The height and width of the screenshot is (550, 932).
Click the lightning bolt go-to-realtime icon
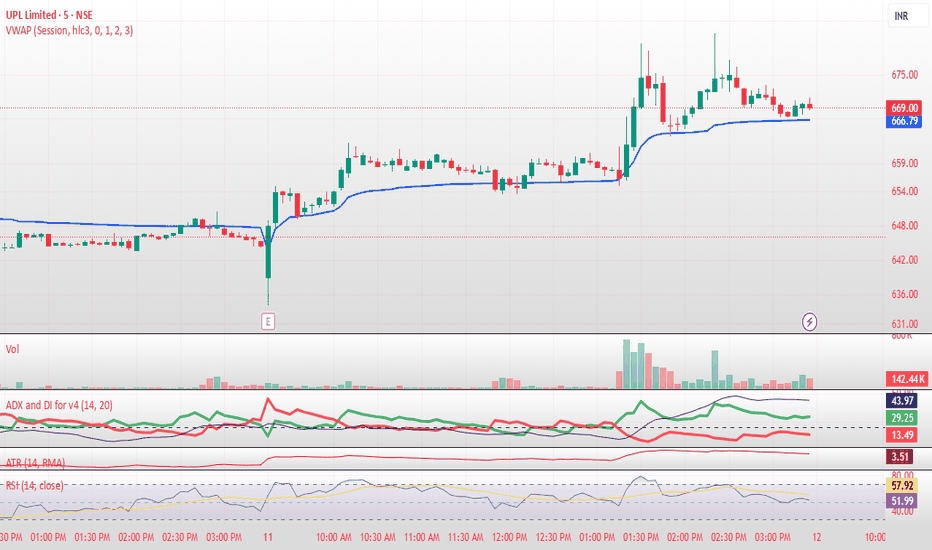[x=809, y=322]
